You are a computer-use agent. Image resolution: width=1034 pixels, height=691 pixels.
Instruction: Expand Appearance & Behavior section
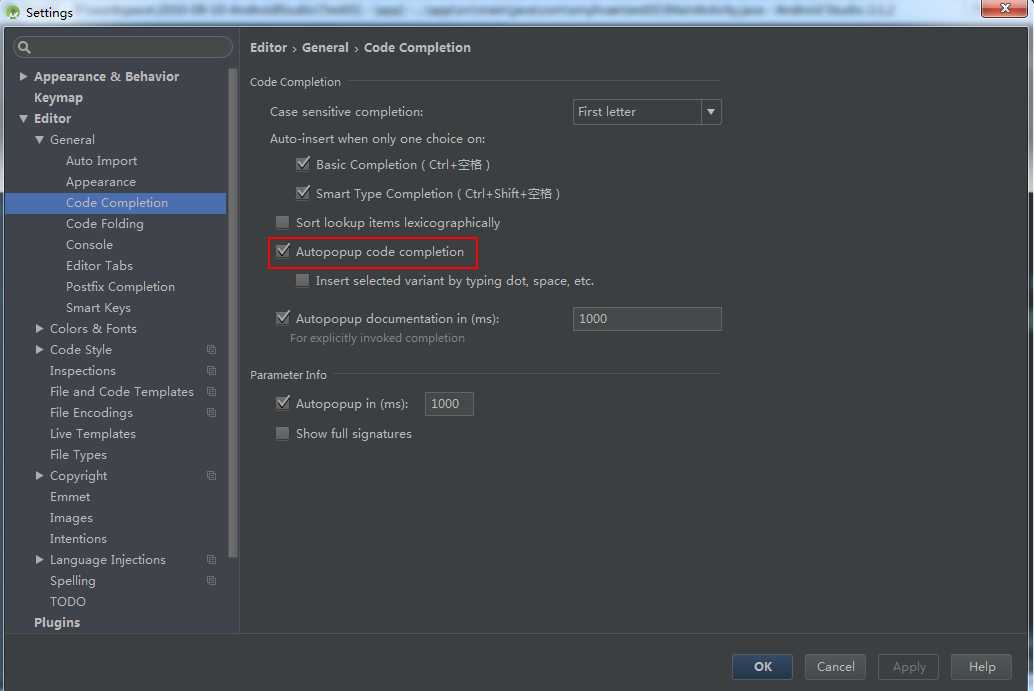(23, 76)
